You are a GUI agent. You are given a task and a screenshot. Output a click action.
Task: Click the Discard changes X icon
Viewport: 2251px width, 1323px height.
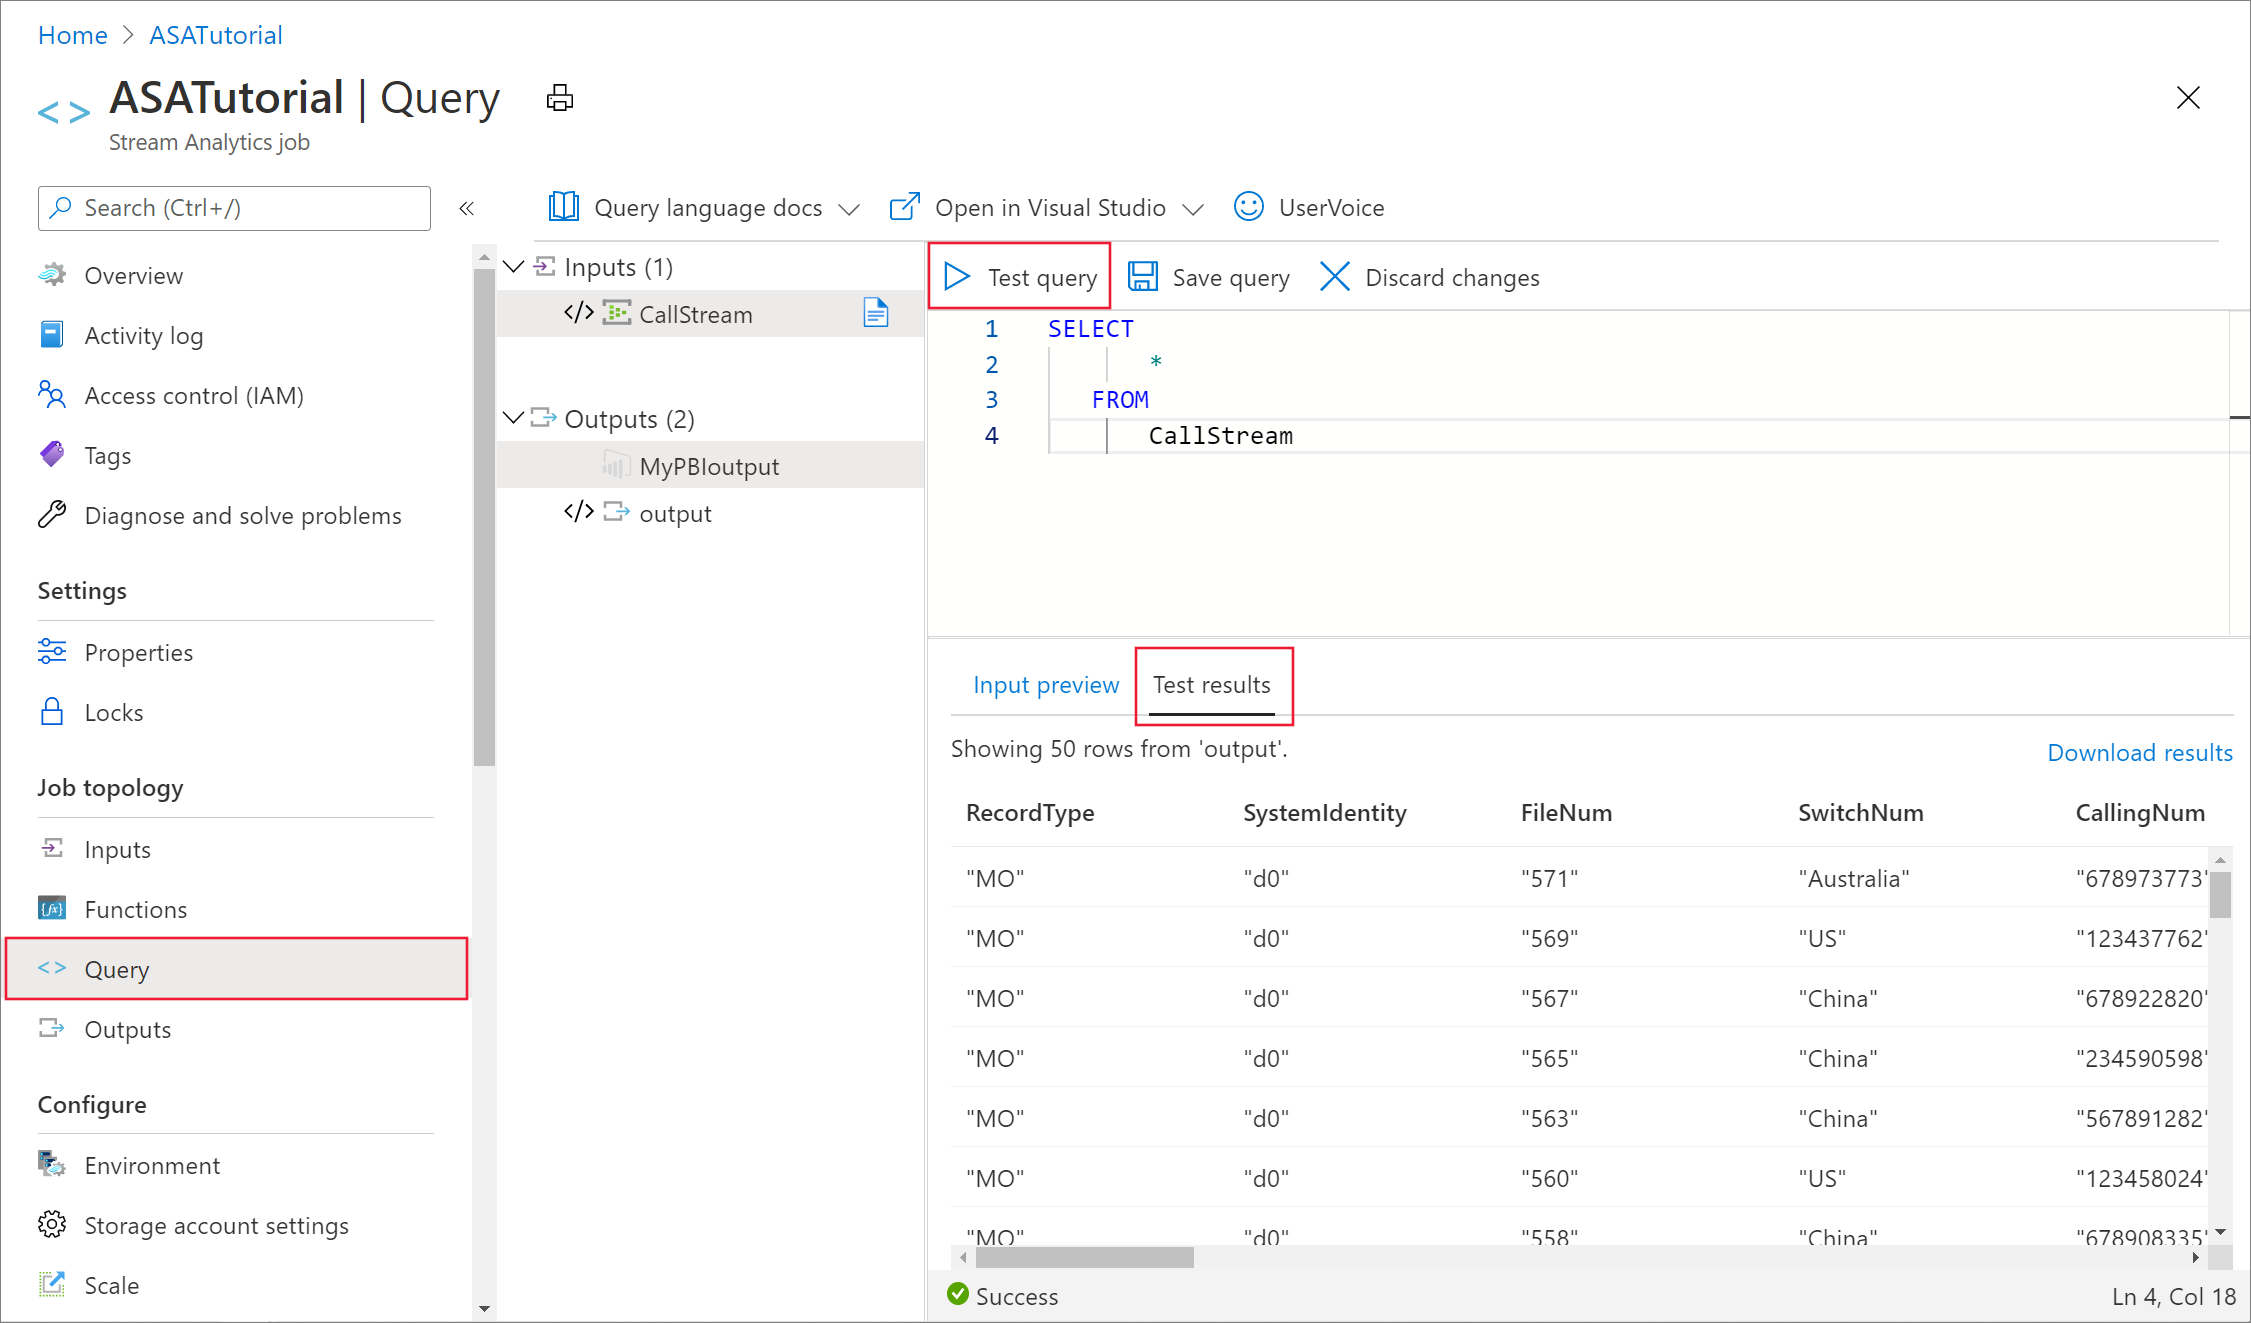[1336, 276]
